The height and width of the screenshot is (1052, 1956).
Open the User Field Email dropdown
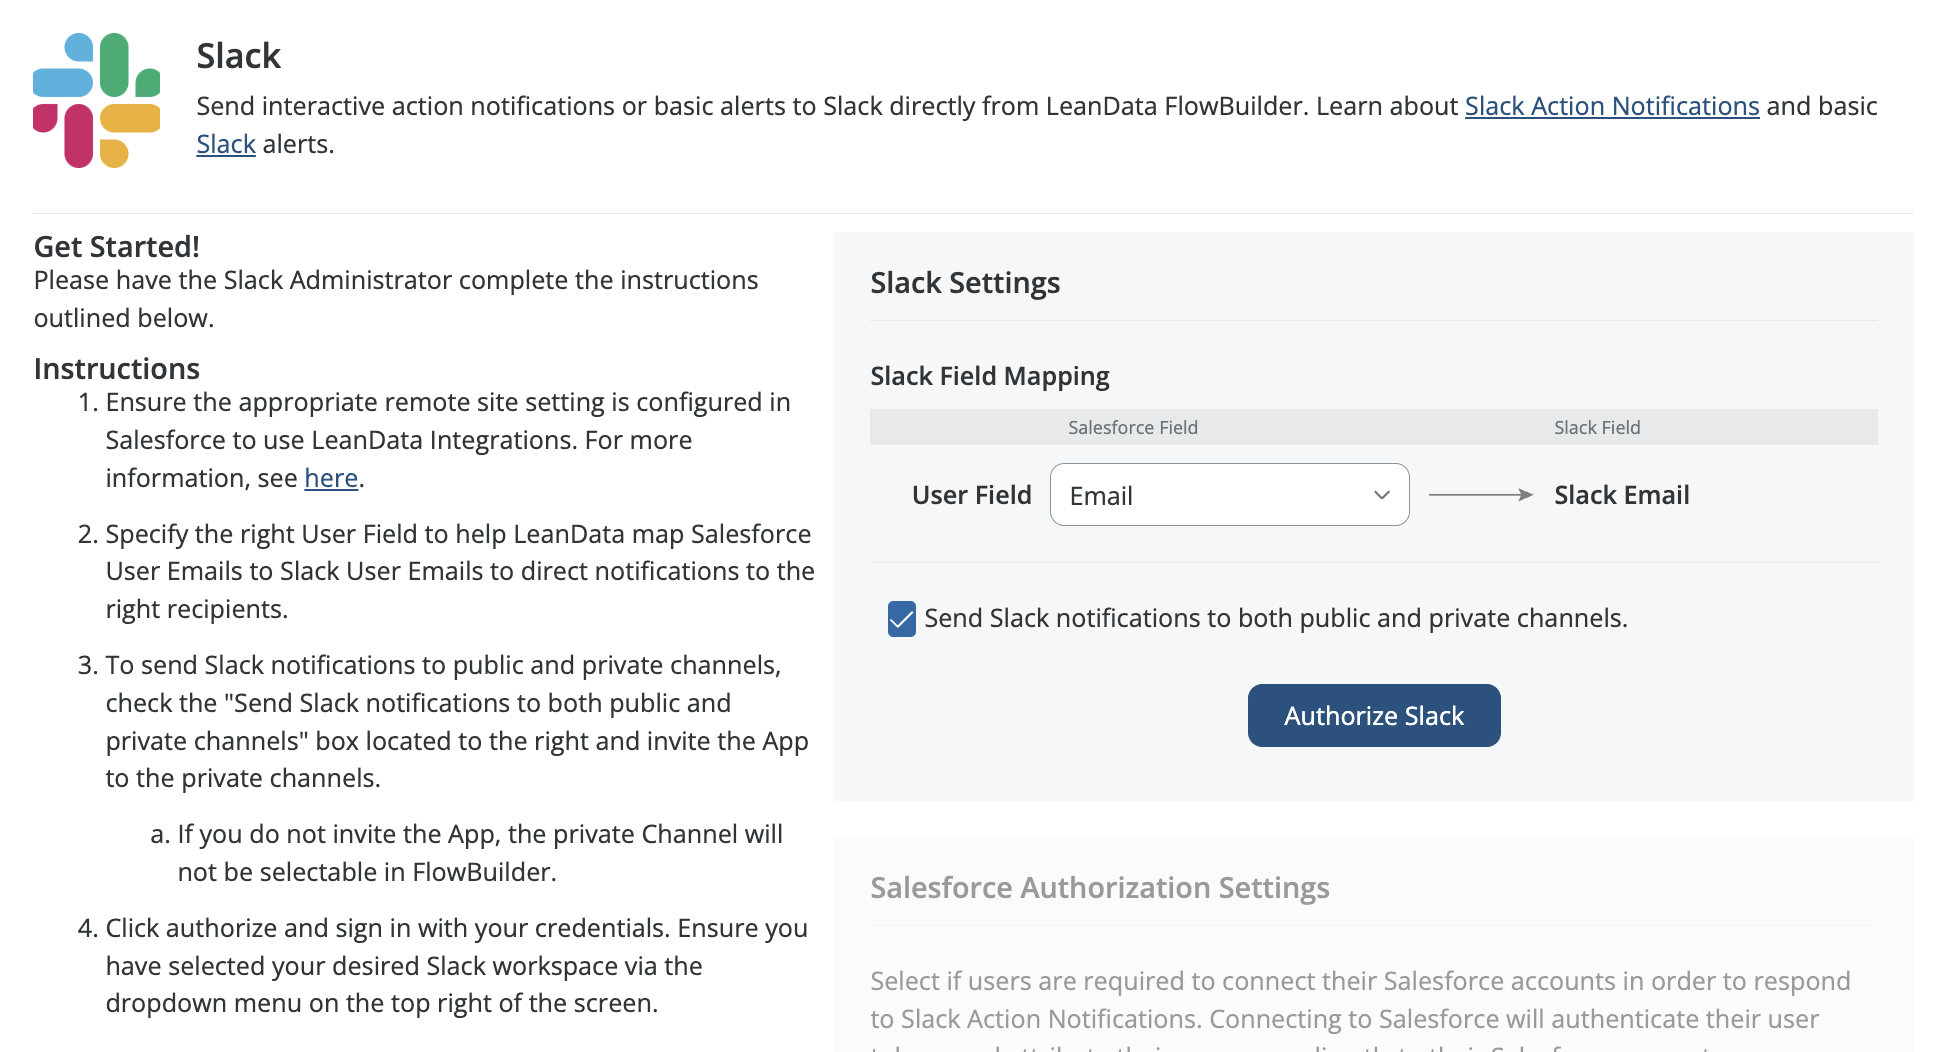click(x=1229, y=495)
